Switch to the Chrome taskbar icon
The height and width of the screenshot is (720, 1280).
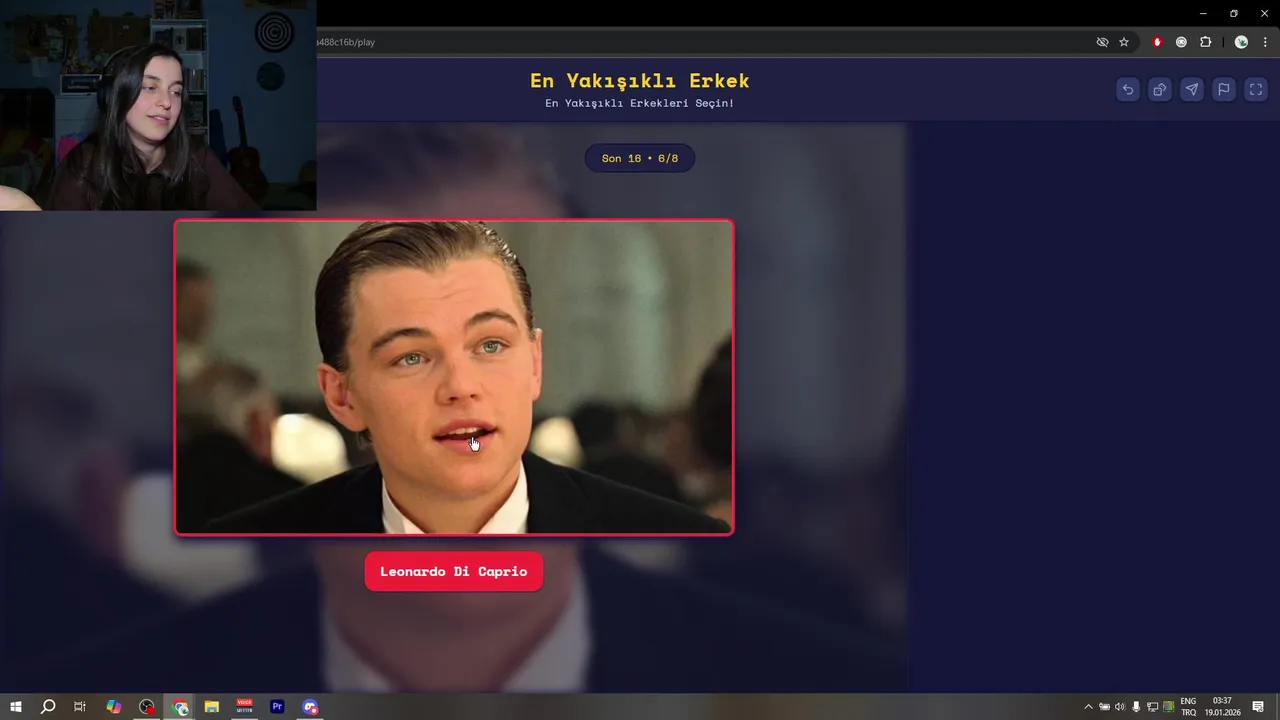pyautogui.click(x=180, y=707)
